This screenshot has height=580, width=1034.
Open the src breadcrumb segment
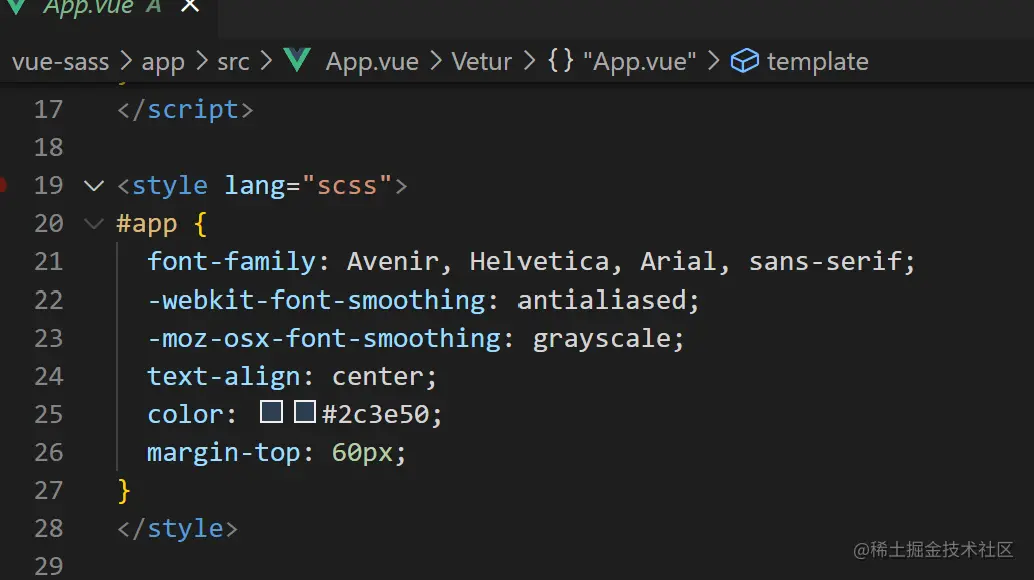[x=233, y=62]
